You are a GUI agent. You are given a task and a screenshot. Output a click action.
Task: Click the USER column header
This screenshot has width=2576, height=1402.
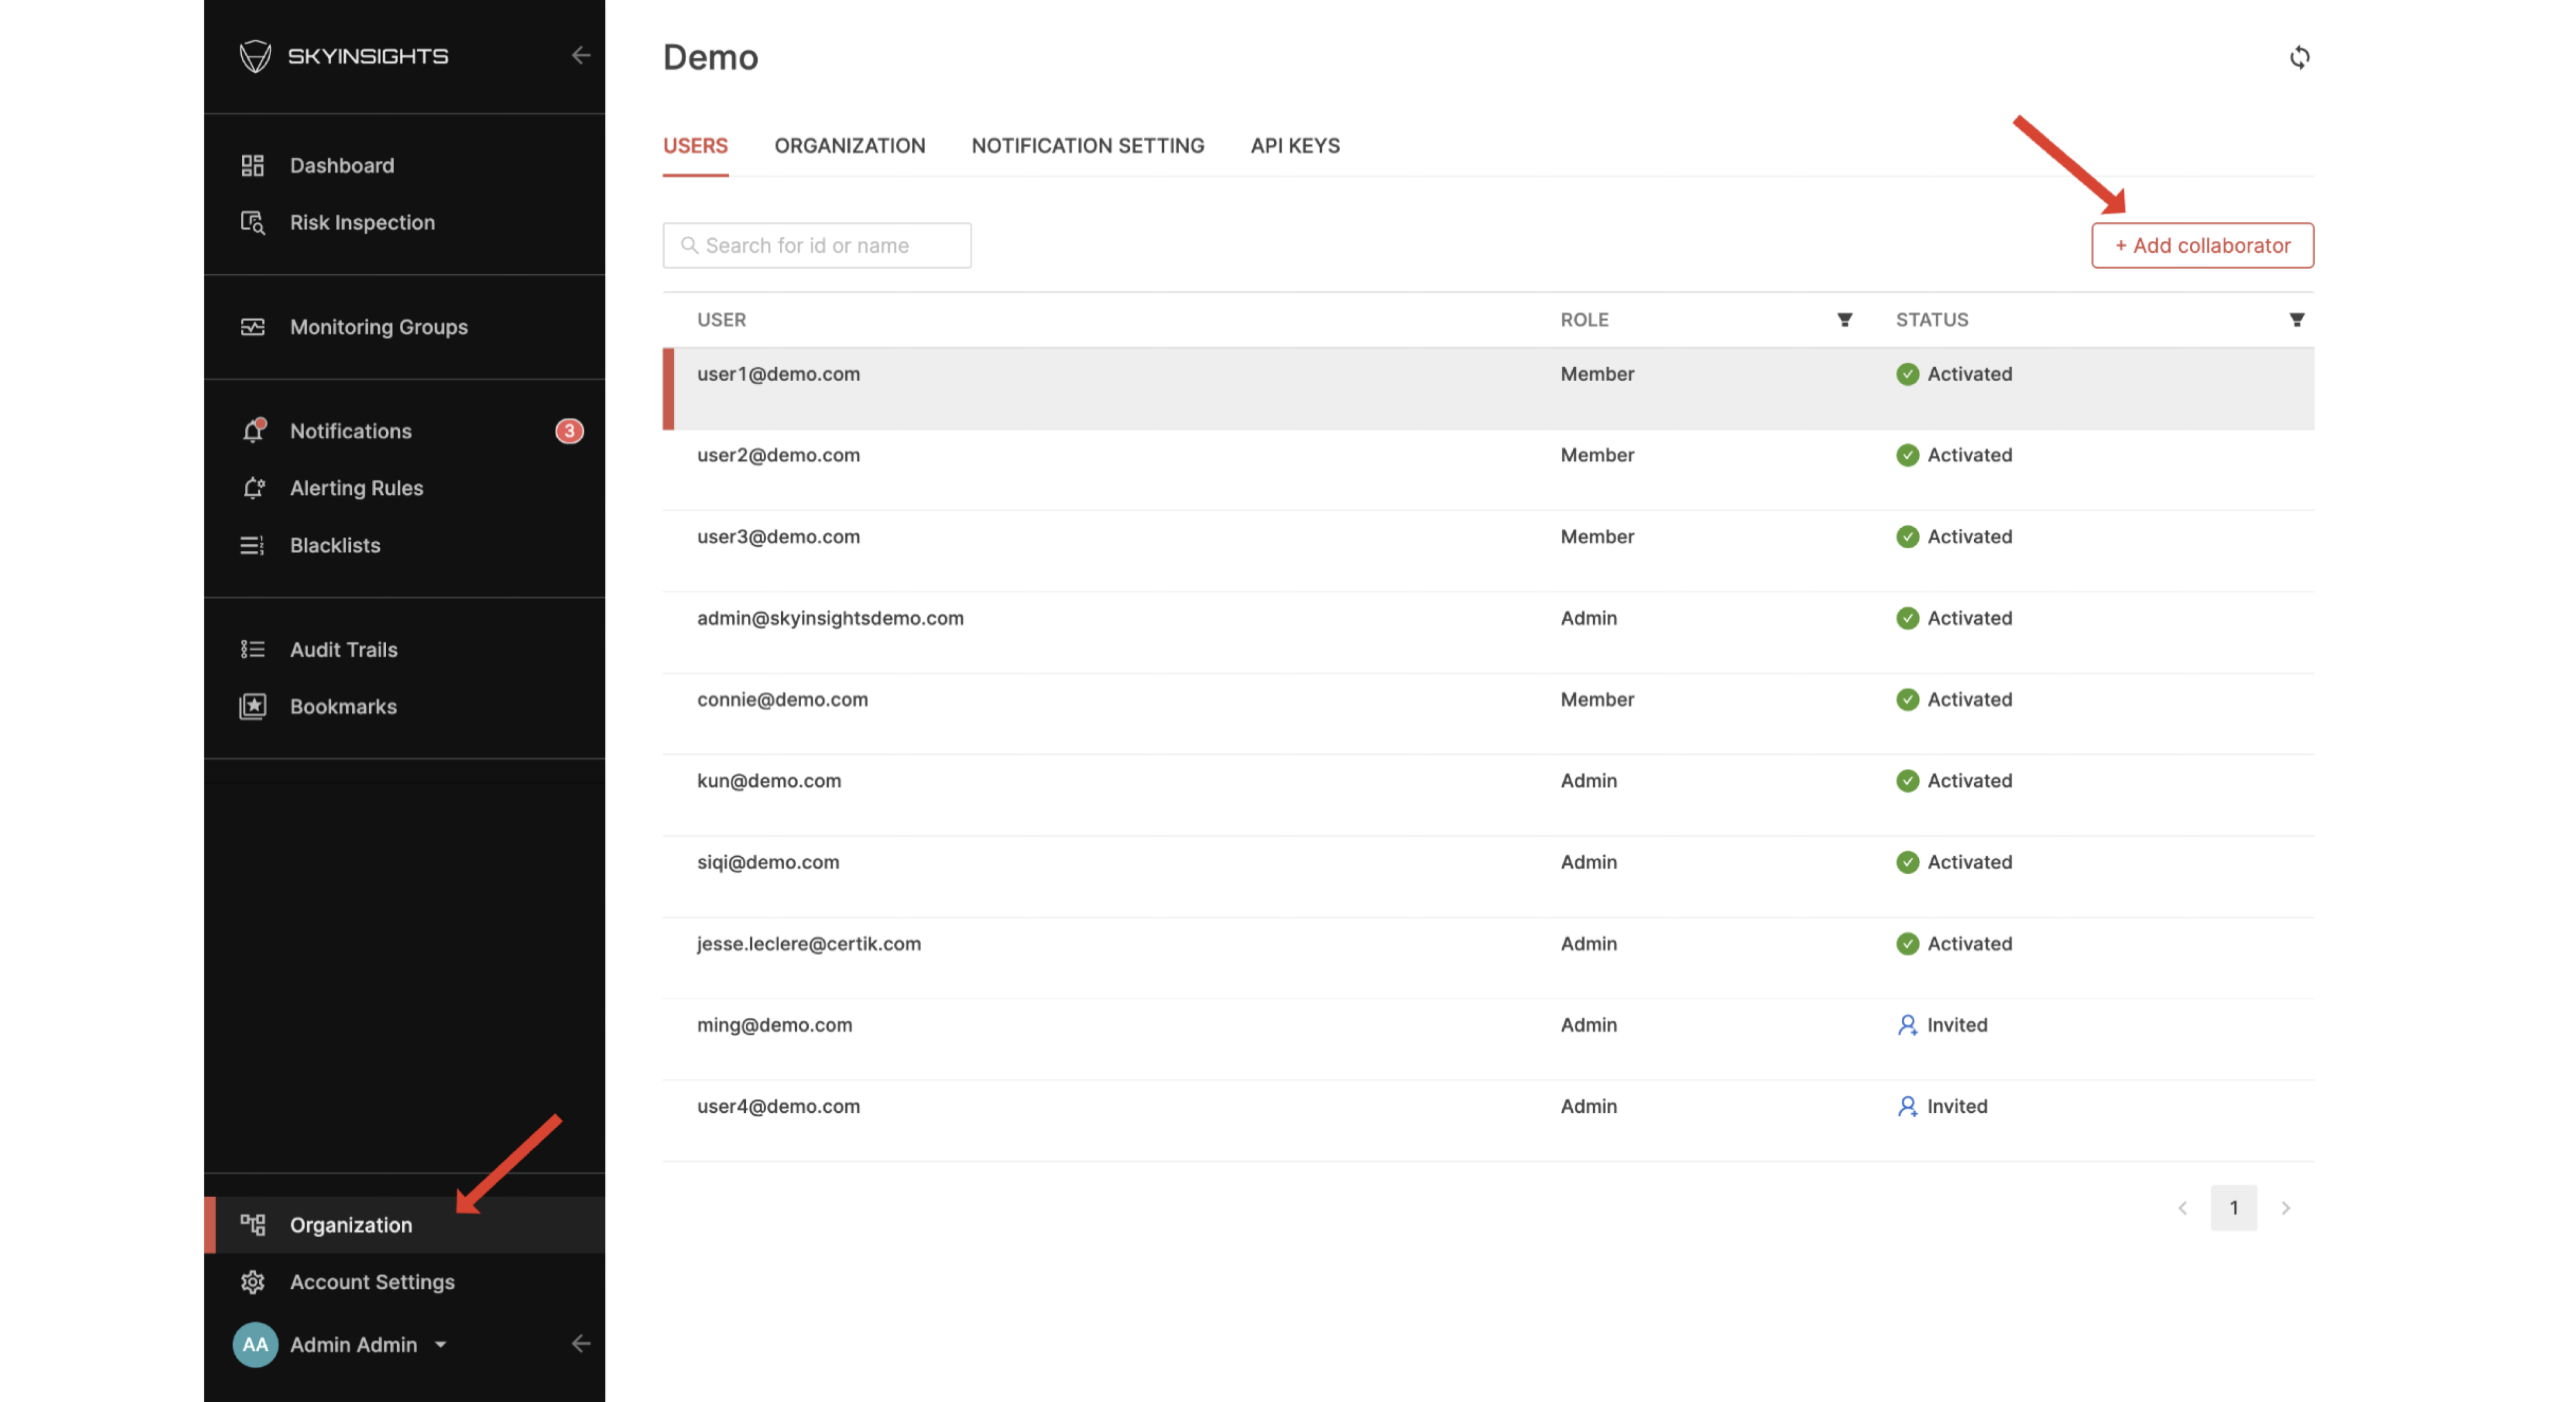(x=721, y=320)
